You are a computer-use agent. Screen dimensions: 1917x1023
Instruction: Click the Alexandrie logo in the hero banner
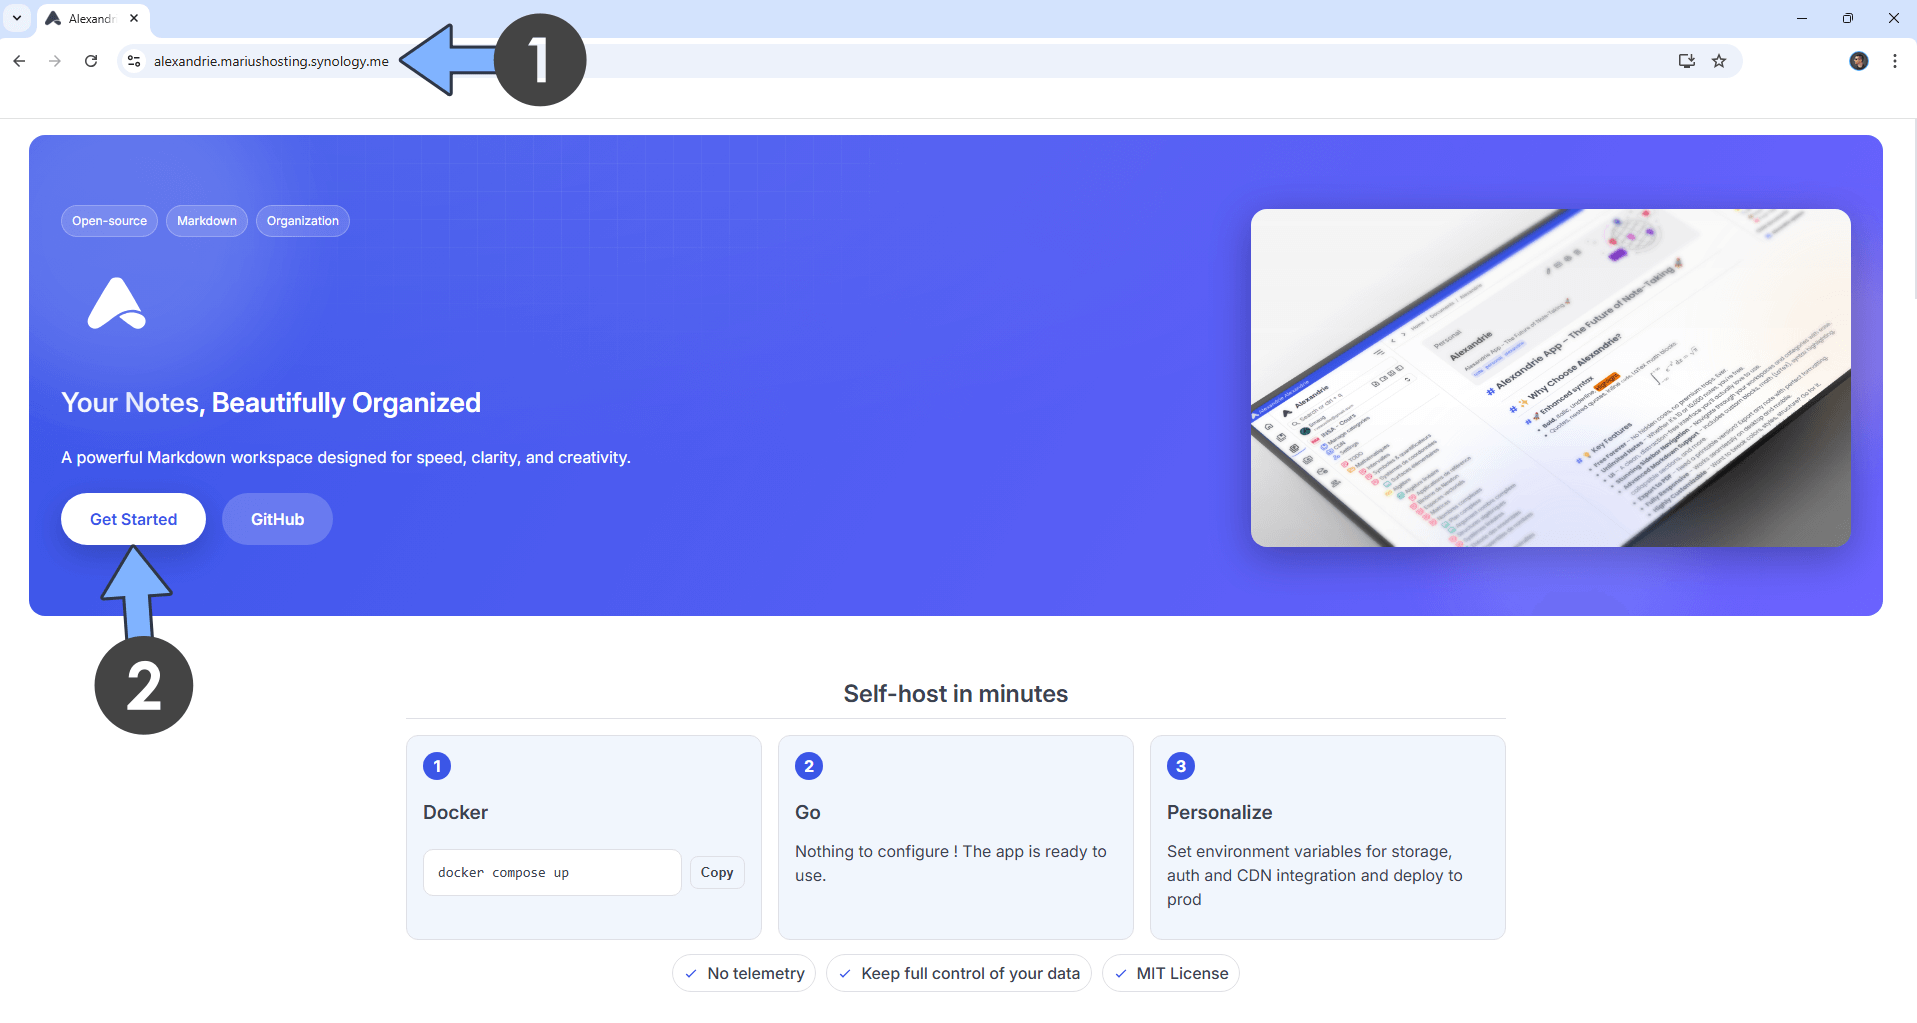[x=117, y=304]
